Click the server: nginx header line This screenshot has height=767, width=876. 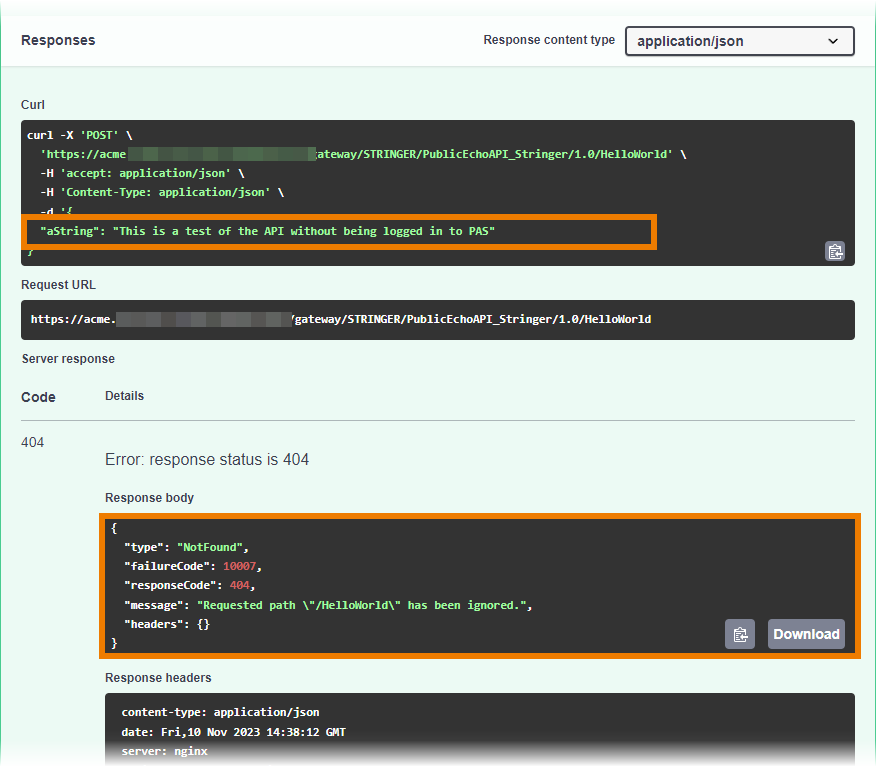tap(164, 751)
